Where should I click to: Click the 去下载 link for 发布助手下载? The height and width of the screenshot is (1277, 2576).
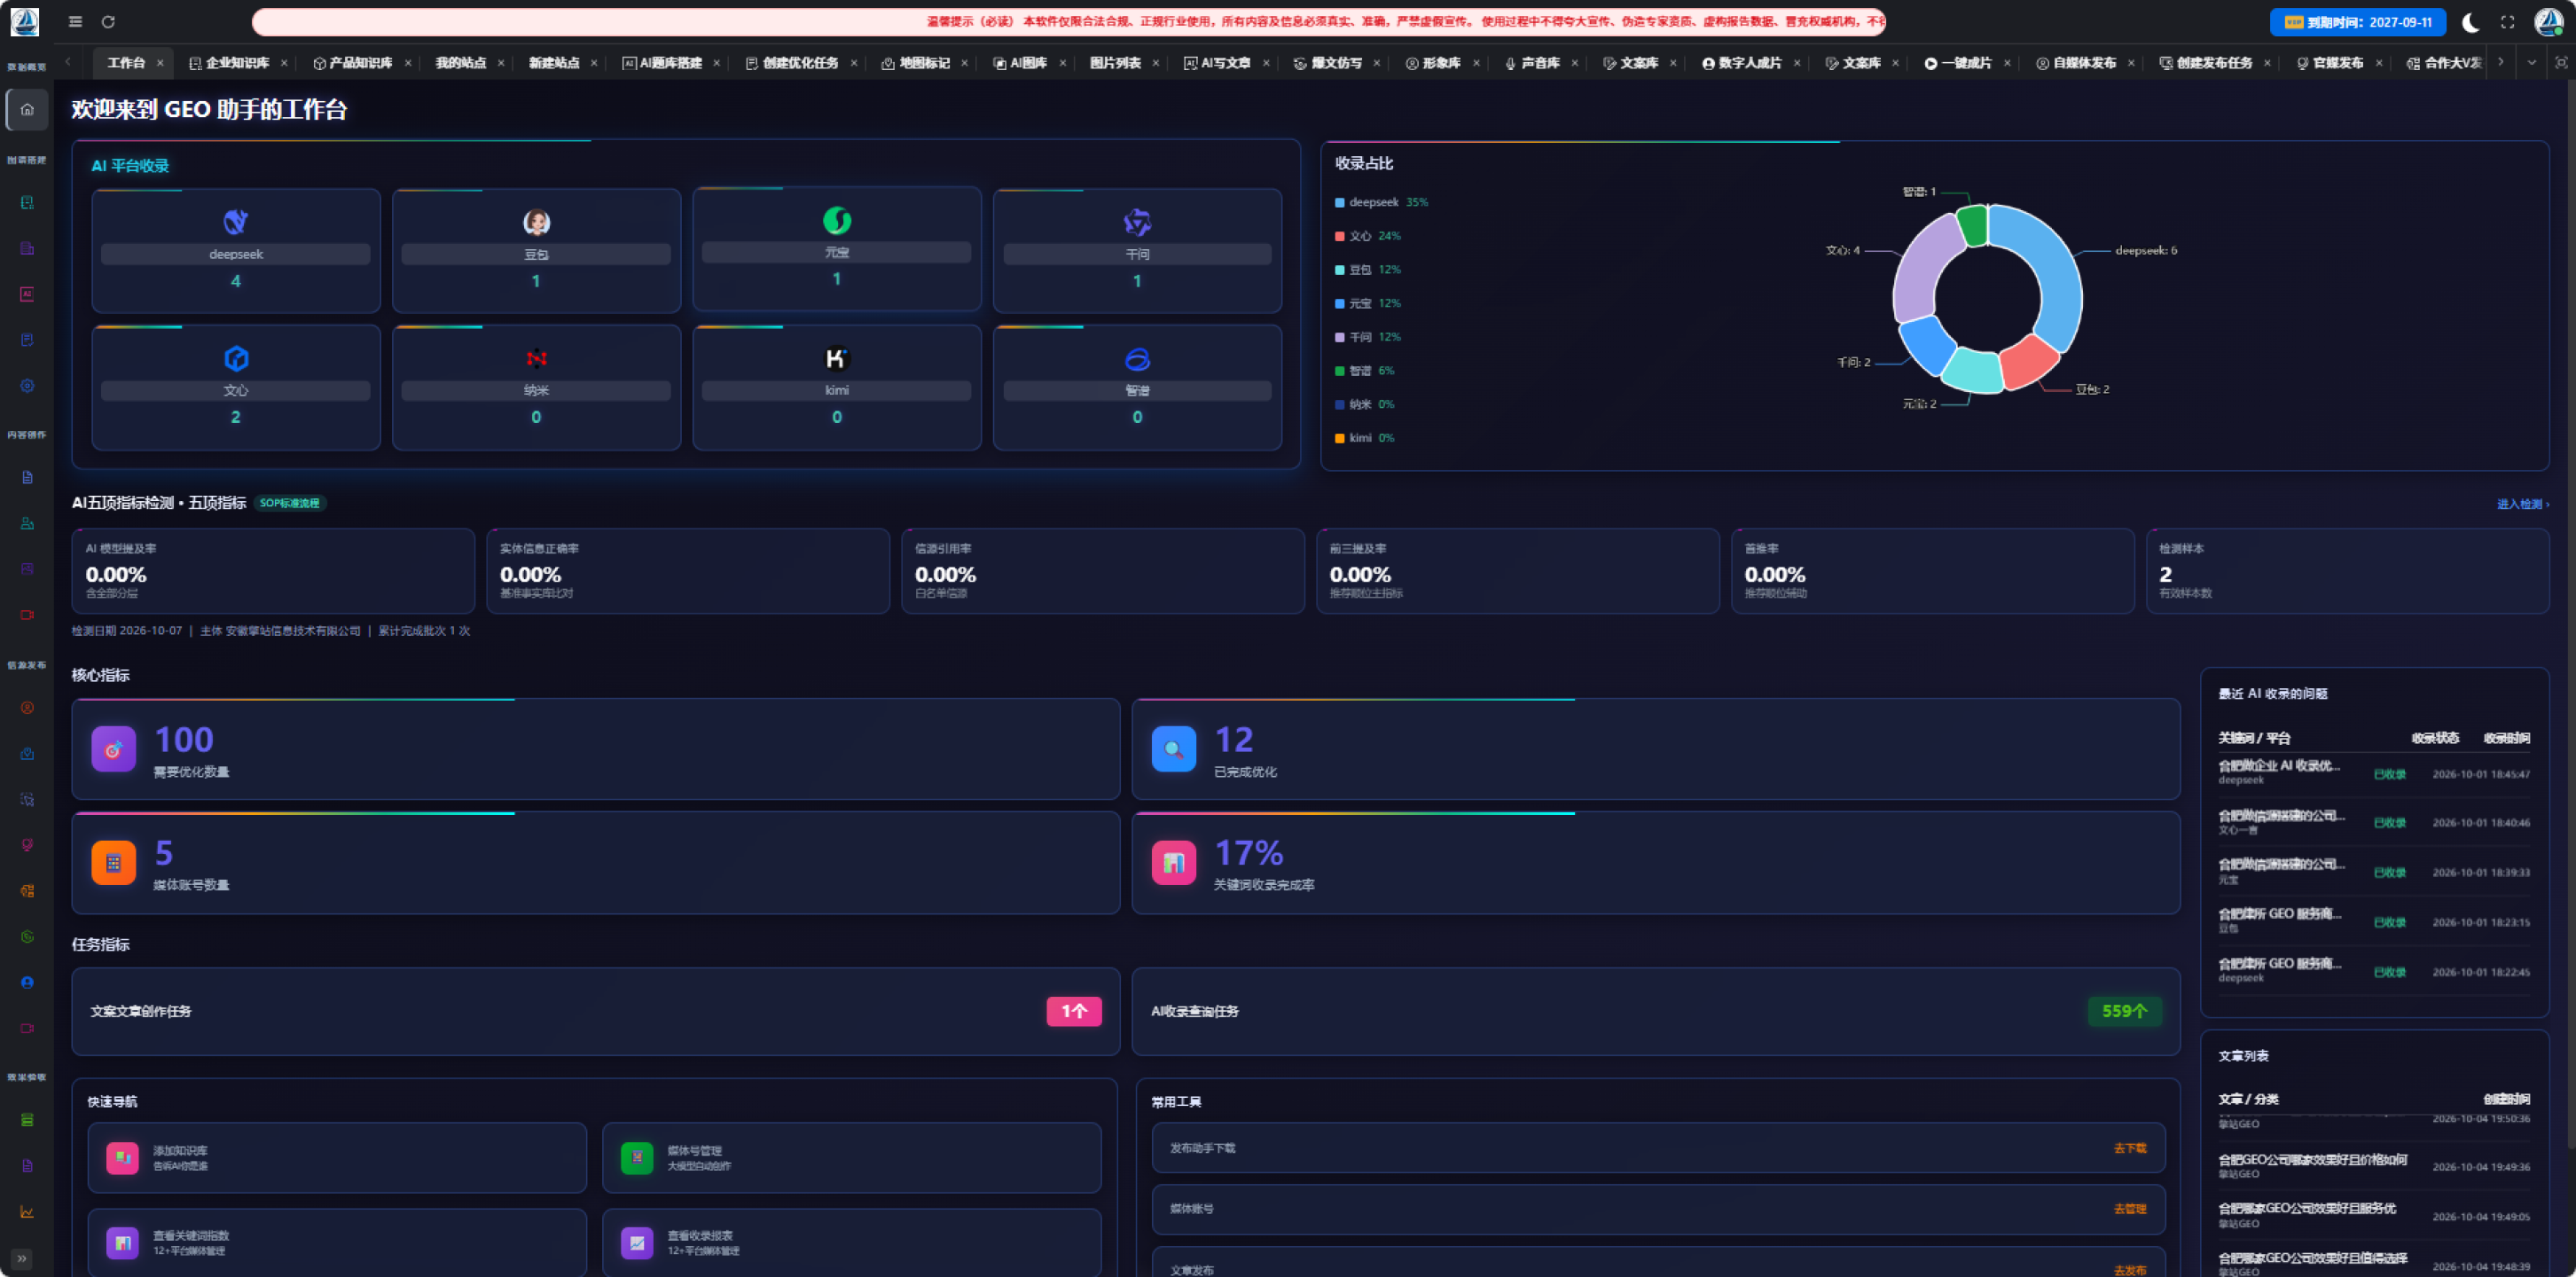(x=2129, y=1148)
